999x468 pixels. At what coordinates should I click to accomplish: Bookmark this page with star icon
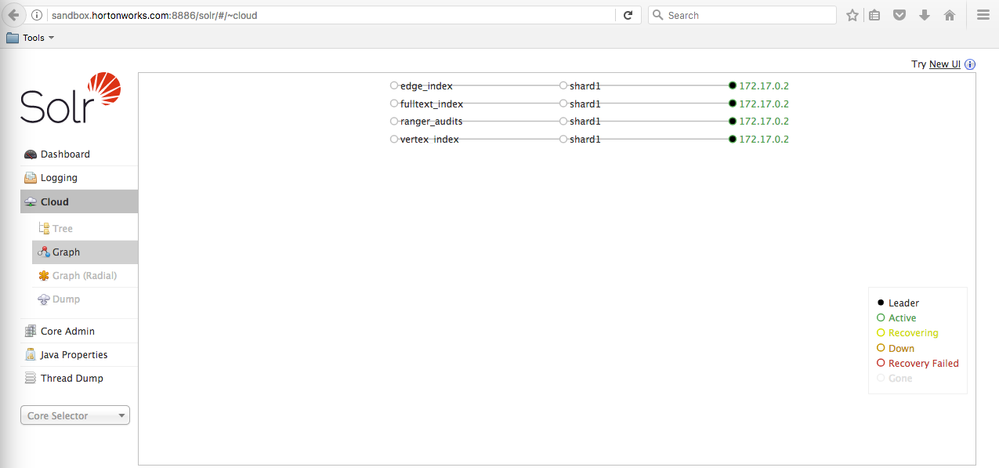point(852,15)
